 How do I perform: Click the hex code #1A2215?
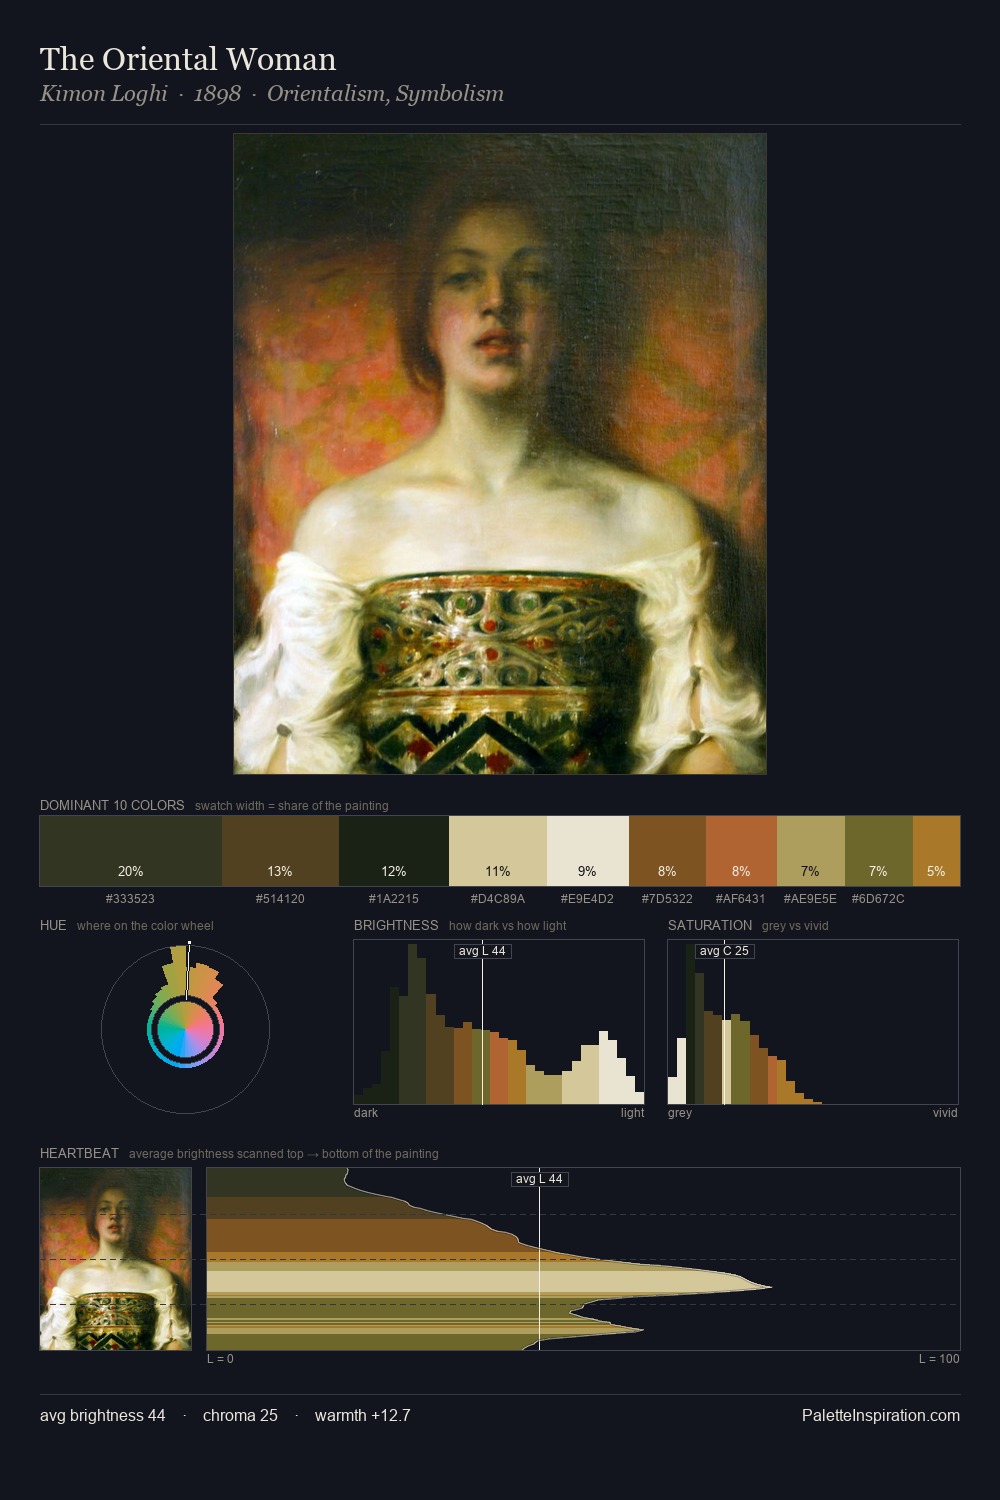pos(394,899)
